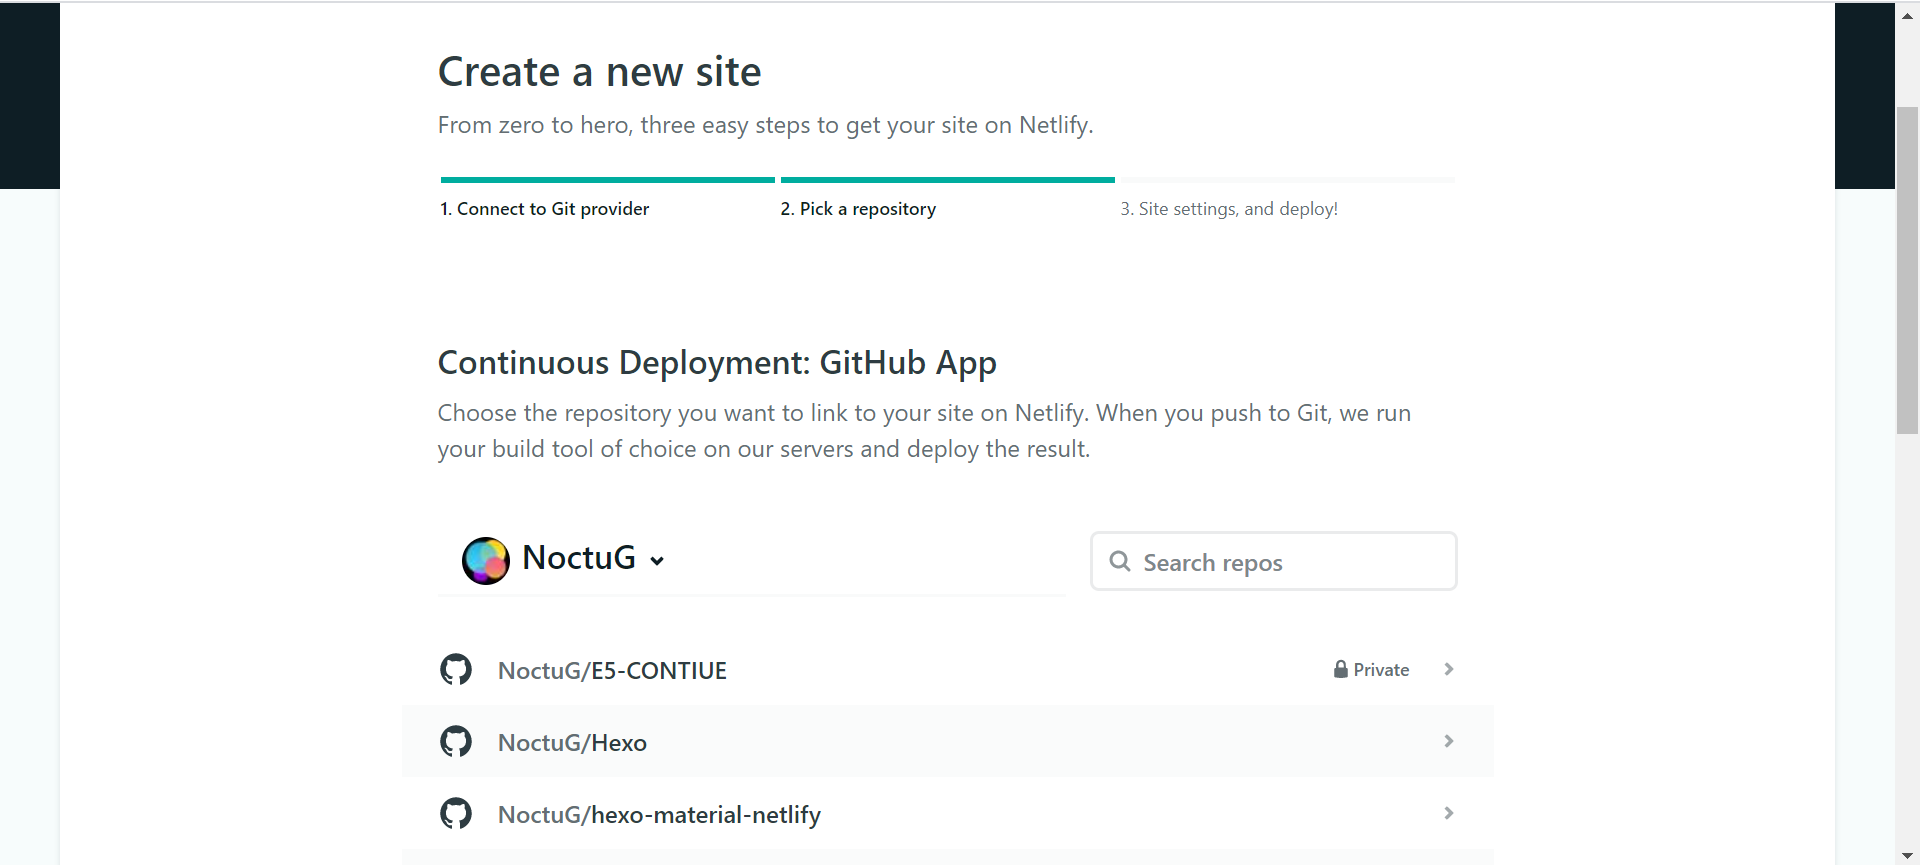Click the Private label on E5-CONTIUE row

pos(1381,670)
